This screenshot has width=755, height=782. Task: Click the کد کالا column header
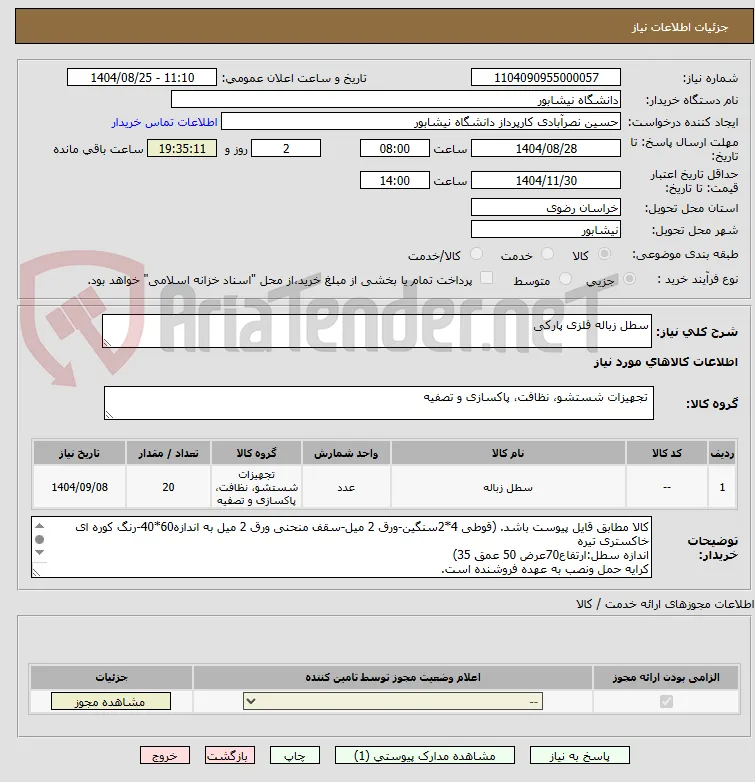coord(666,453)
